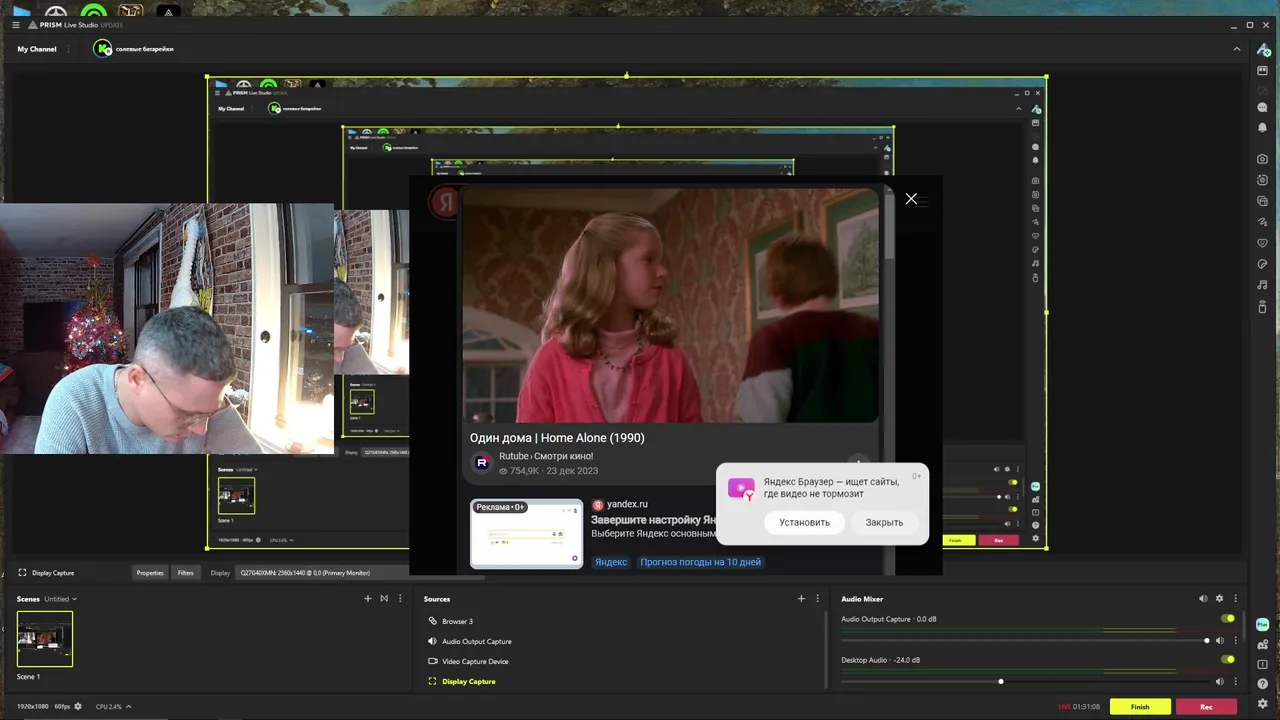The height and width of the screenshot is (720, 1280).
Task: Open output resolution settings gear next to 60fps
Action: point(78,706)
